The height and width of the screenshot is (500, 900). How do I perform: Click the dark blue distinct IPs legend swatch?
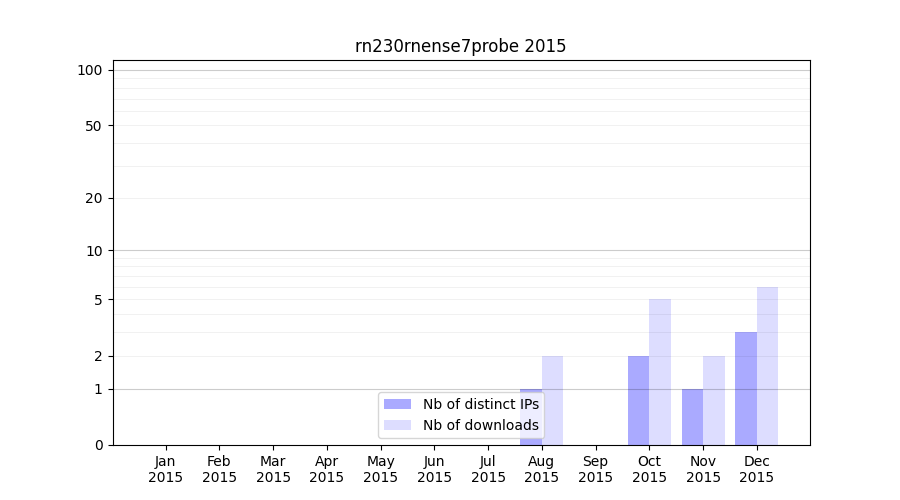pyautogui.click(x=397, y=404)
